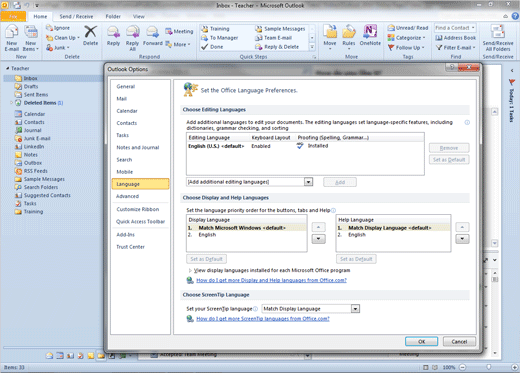Collapse the Teacher mailbox tree

click(7, 68)
